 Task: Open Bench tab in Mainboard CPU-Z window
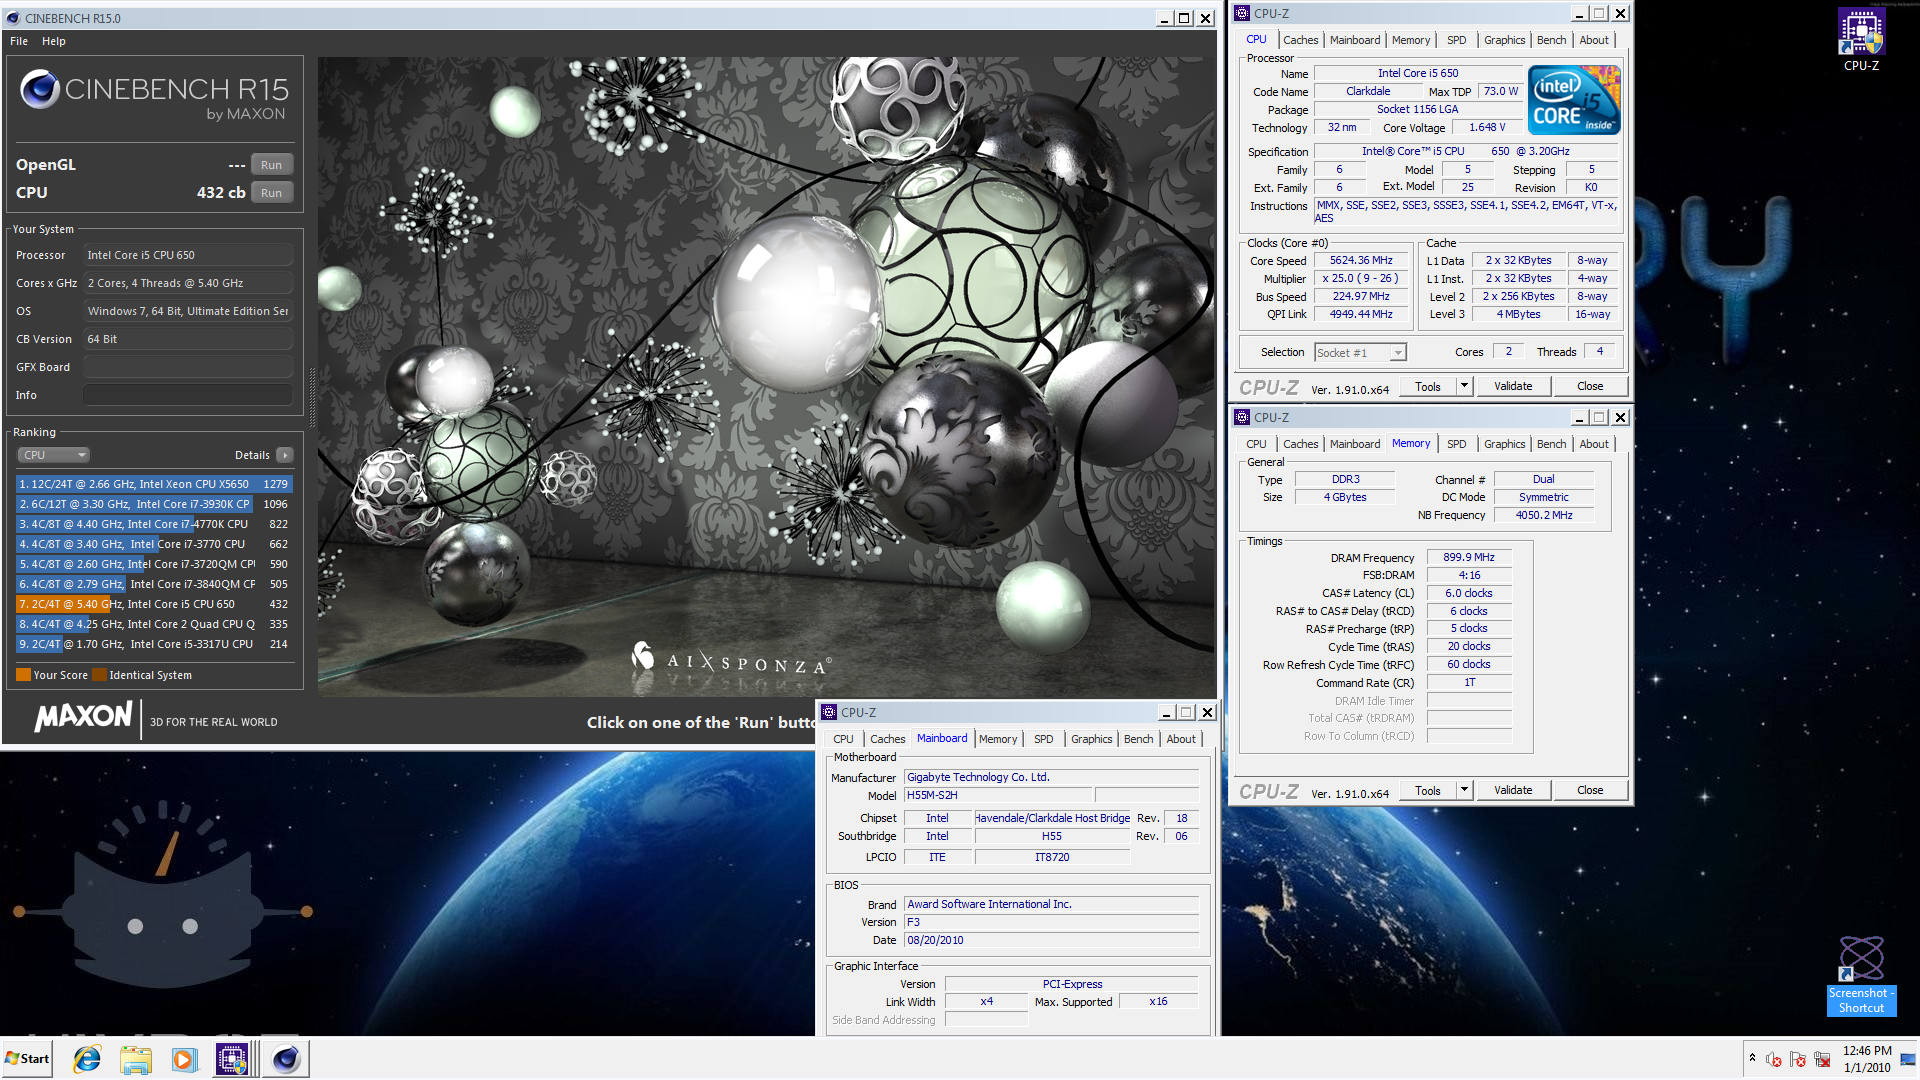click(1138, 739)
